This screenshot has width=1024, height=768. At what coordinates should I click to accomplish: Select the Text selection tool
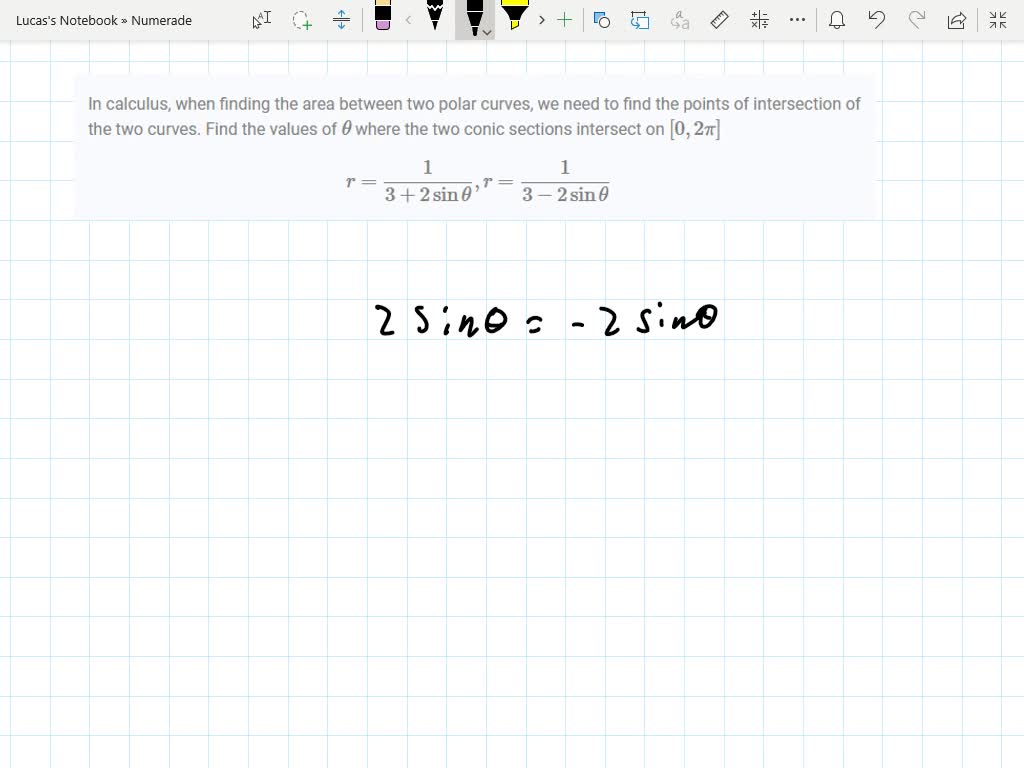point(261,20)
